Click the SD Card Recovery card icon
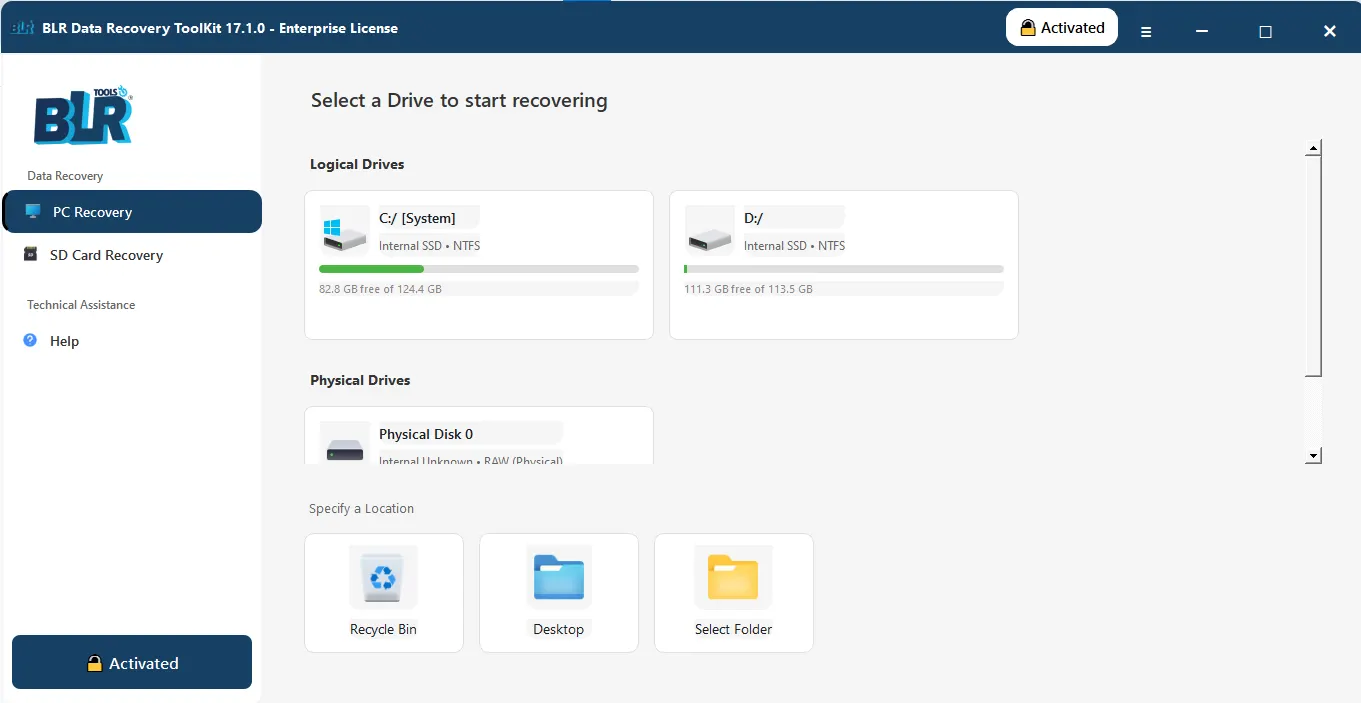This screenshot has width=1361, height=703. pyautogui.click(x=31, y=255)
